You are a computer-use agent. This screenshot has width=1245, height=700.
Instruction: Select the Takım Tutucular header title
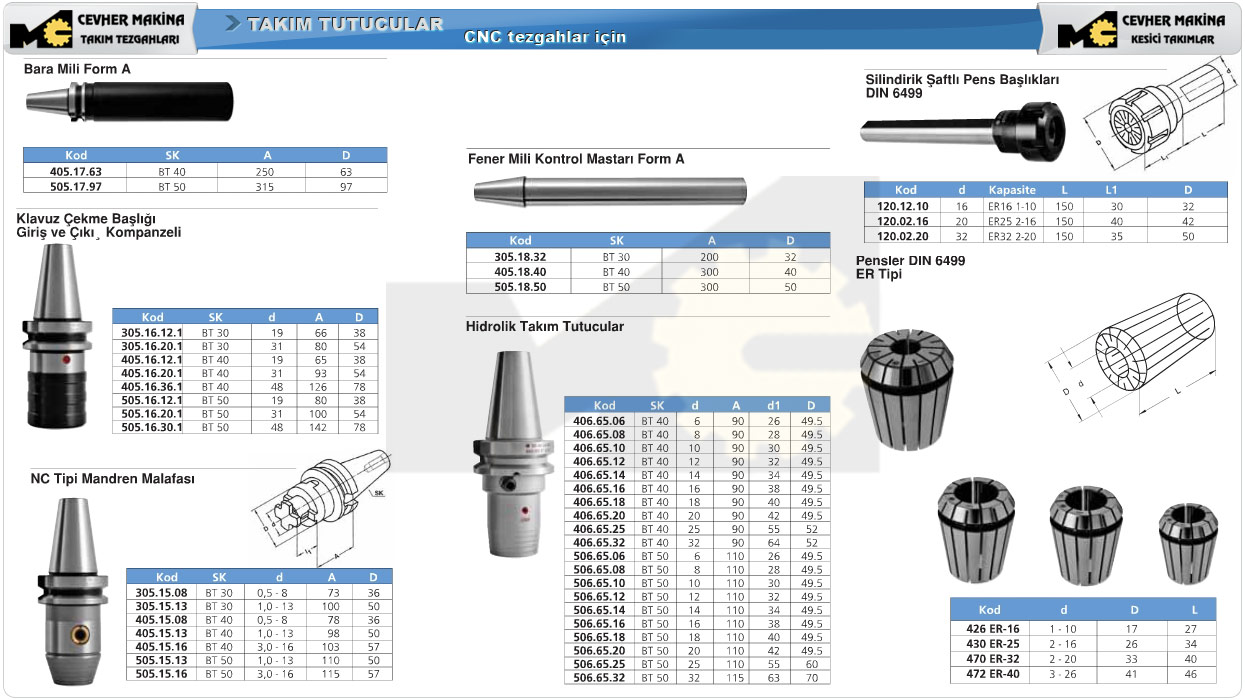tap(345, 24)
